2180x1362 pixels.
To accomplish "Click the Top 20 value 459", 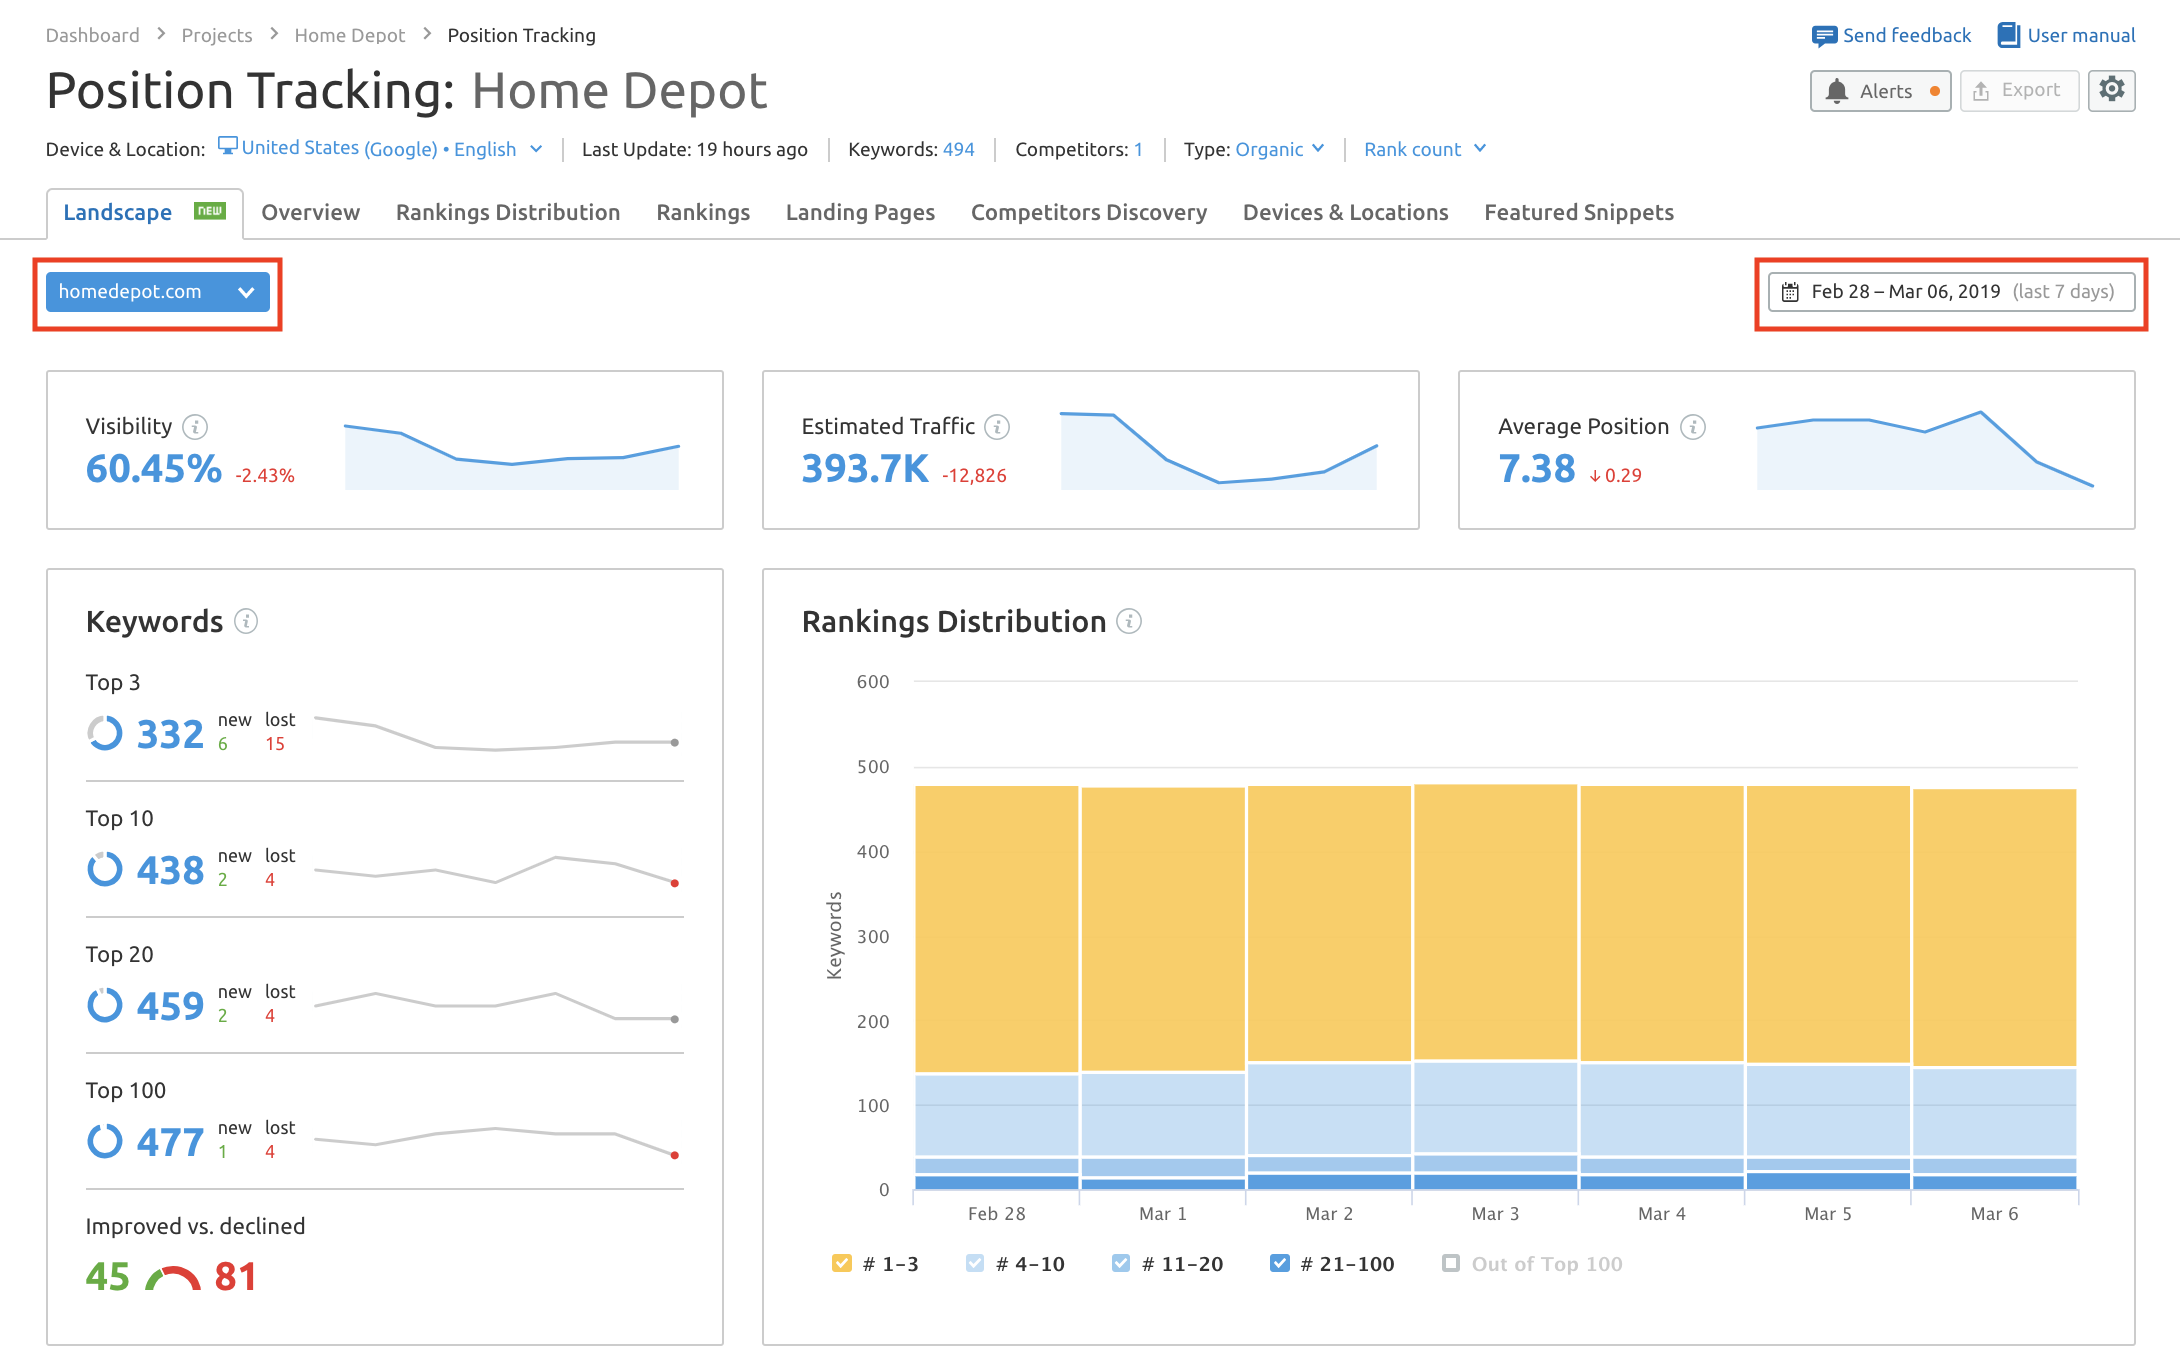I will click(x=170, y=1006).
